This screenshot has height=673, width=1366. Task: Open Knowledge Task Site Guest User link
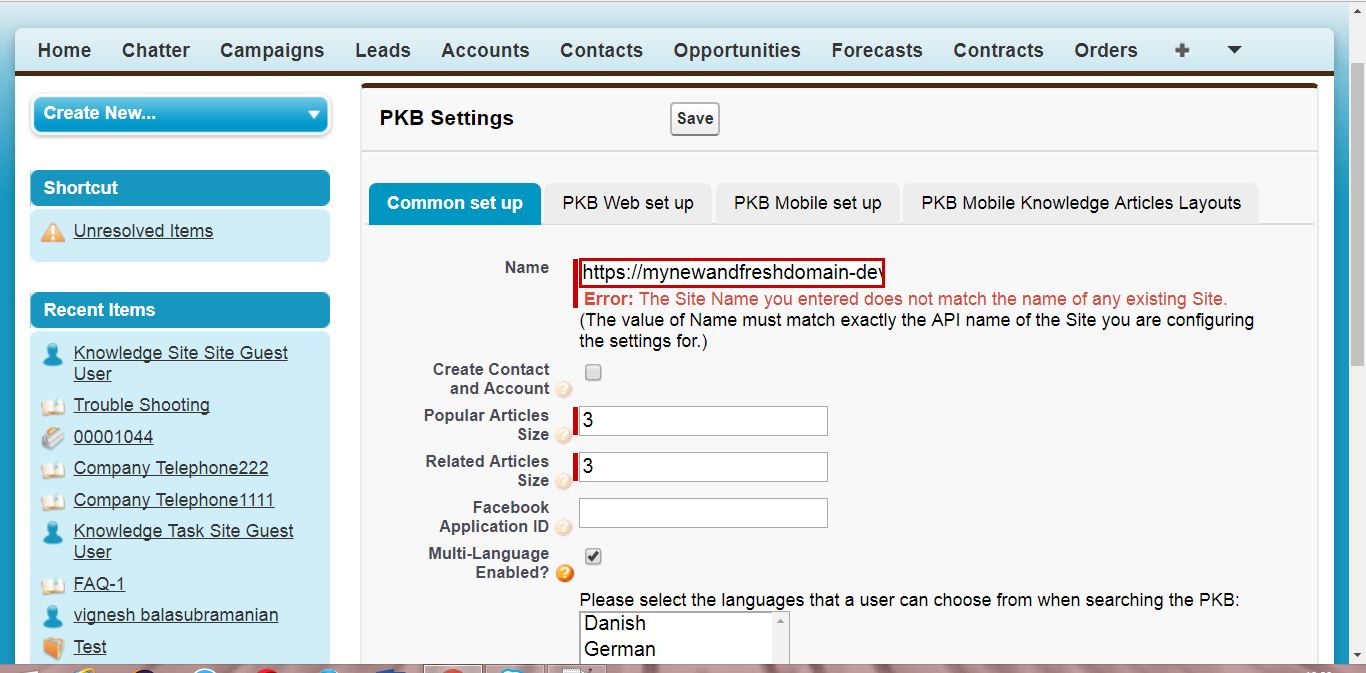184,541
